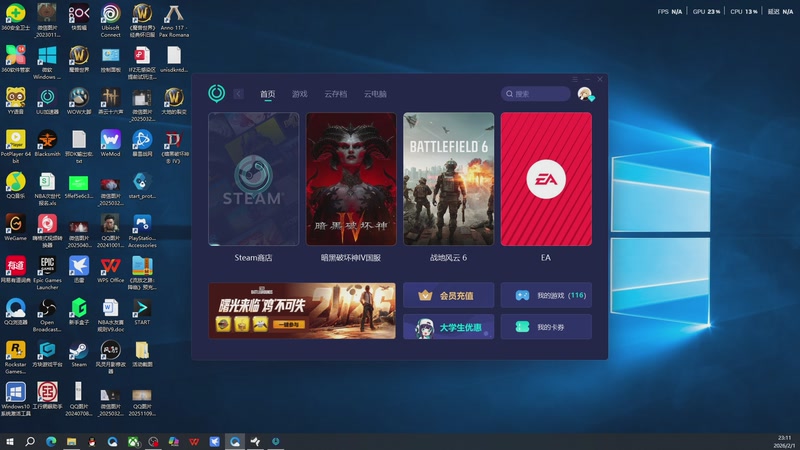The width and height of the screenshot is (800, 450).
Task: Open the PUBG 2026 promotional banner
Action: pos(302,311)
